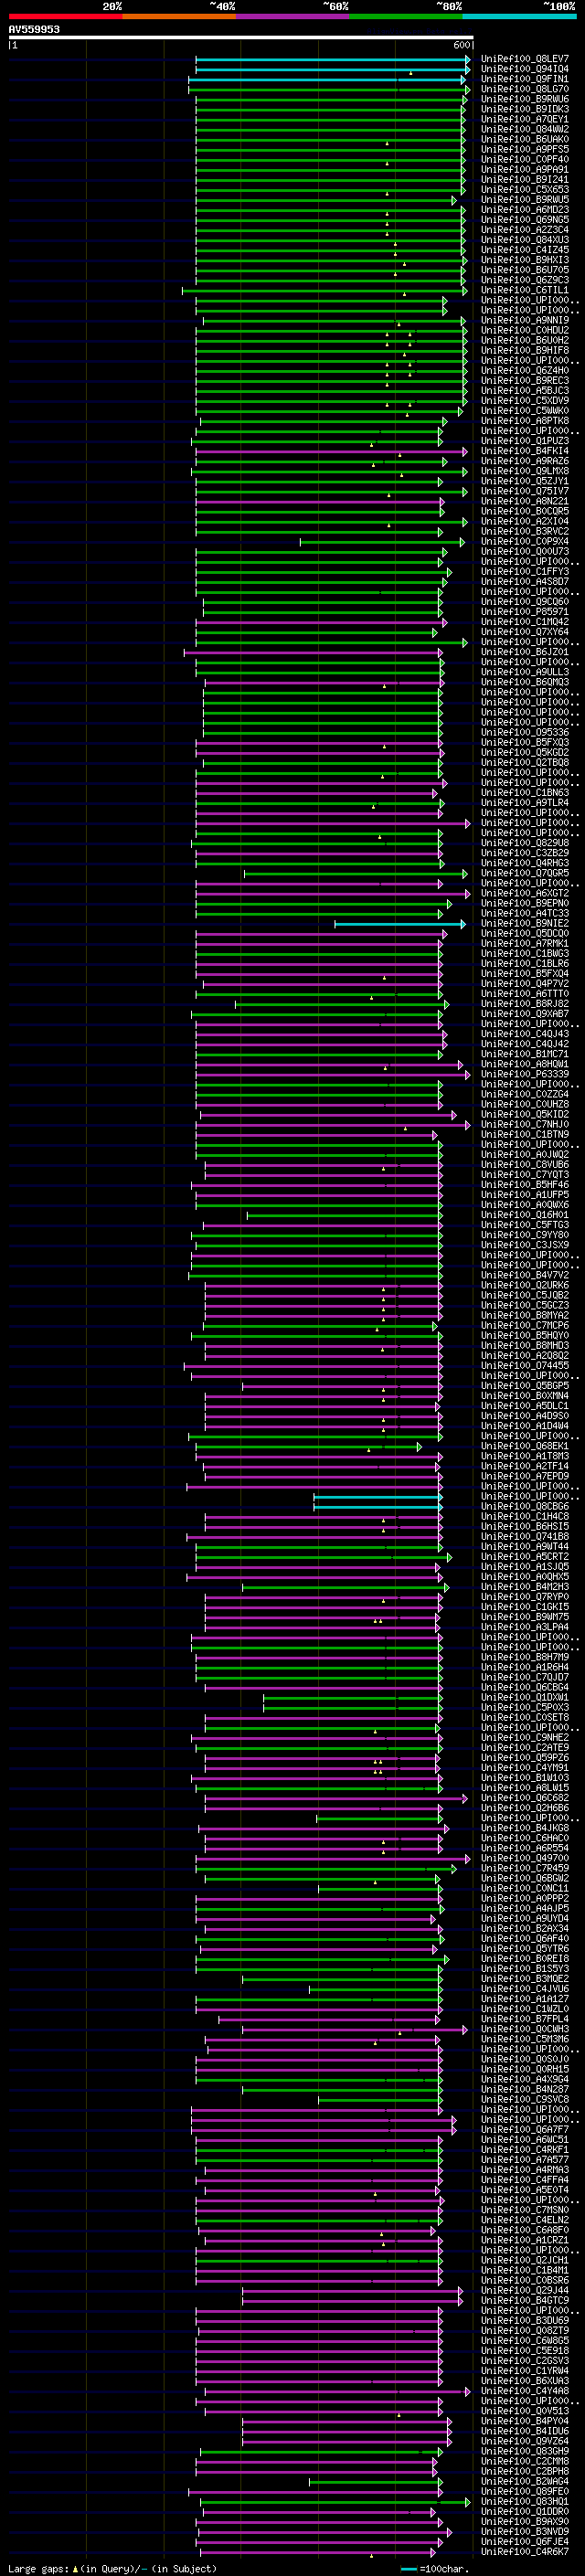Select hit label UniRef100_C5E918
The image size is (585, 2576).
524,2350
